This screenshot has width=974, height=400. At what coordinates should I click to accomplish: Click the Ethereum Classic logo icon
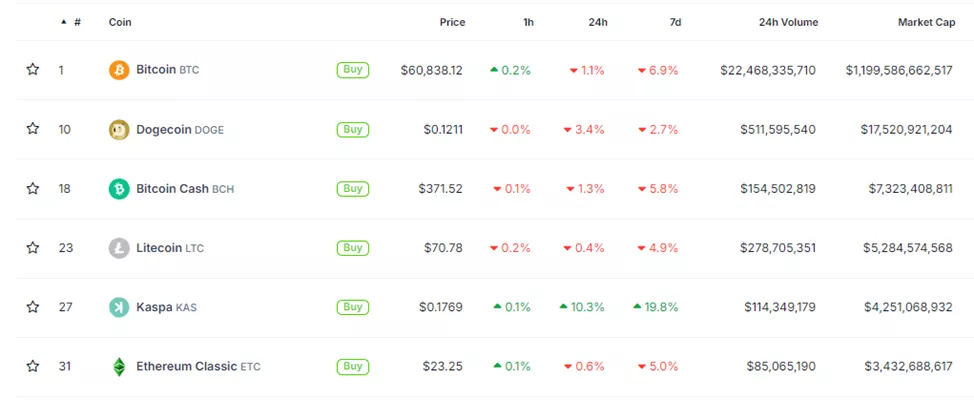tap(119, 366)
